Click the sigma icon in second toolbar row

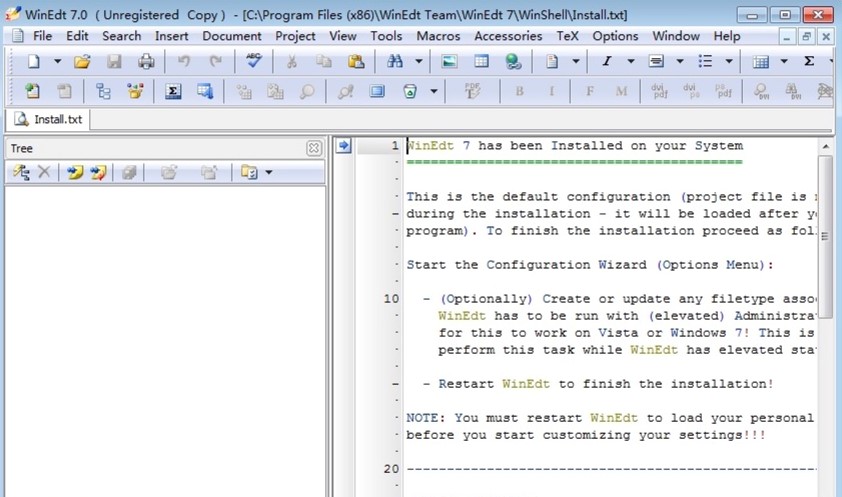pos(172,92)
